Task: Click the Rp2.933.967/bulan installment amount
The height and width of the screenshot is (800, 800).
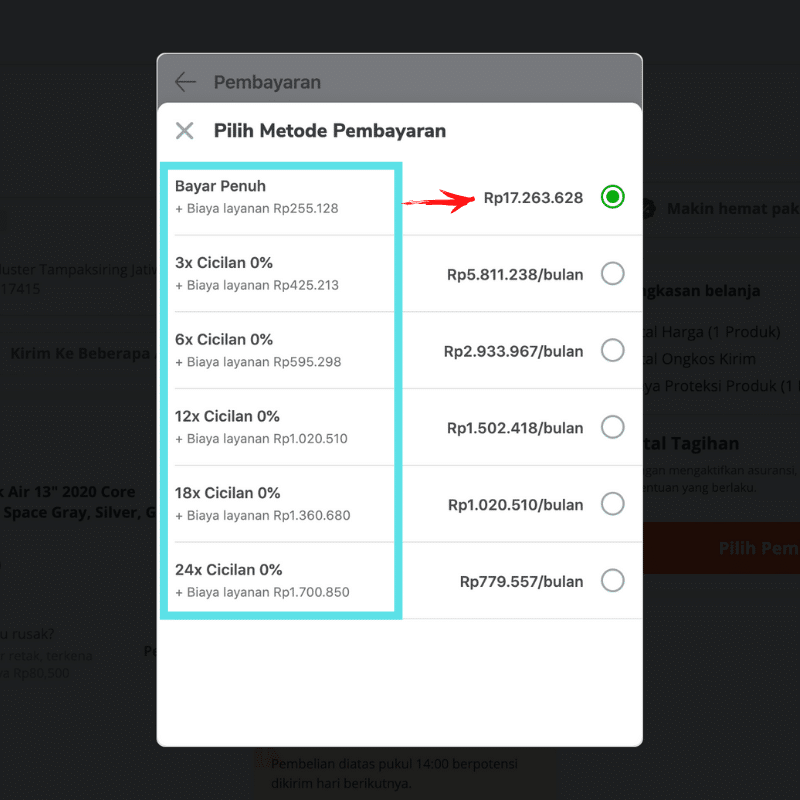Action: (x=513, y=351)
